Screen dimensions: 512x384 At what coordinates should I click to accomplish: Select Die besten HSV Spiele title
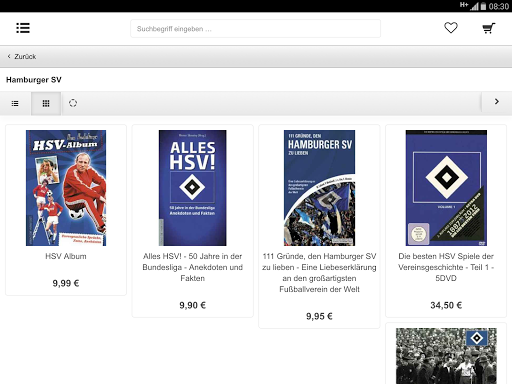tap(446, 267)
